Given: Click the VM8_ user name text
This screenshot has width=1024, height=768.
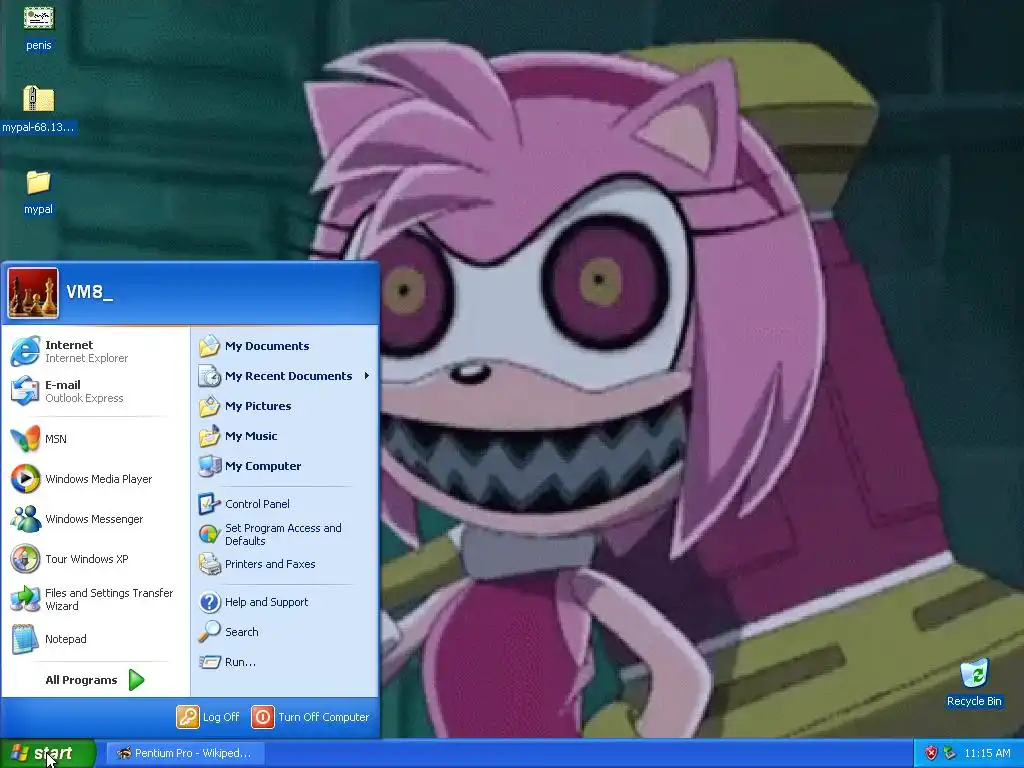Looking at the screenshot, I should click(x=89, y=292).
